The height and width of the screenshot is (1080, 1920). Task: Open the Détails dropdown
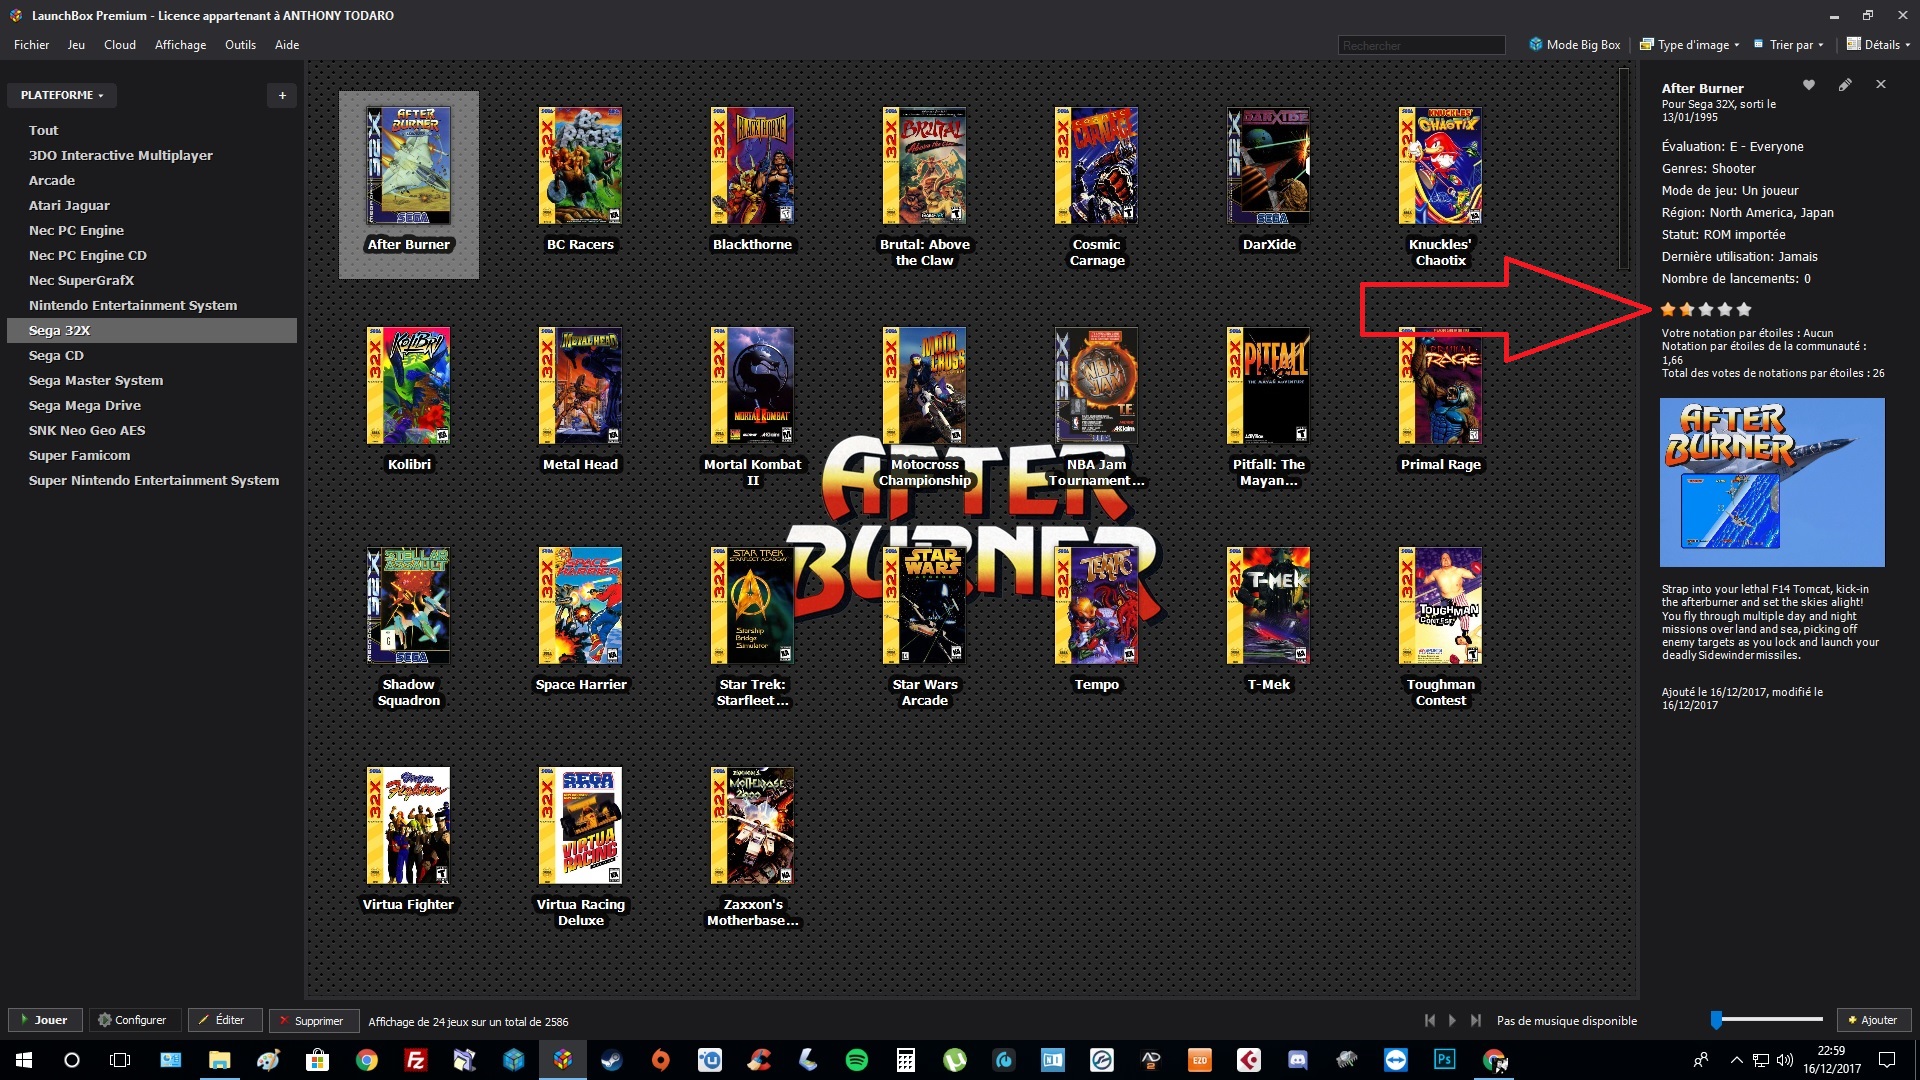1878,45
